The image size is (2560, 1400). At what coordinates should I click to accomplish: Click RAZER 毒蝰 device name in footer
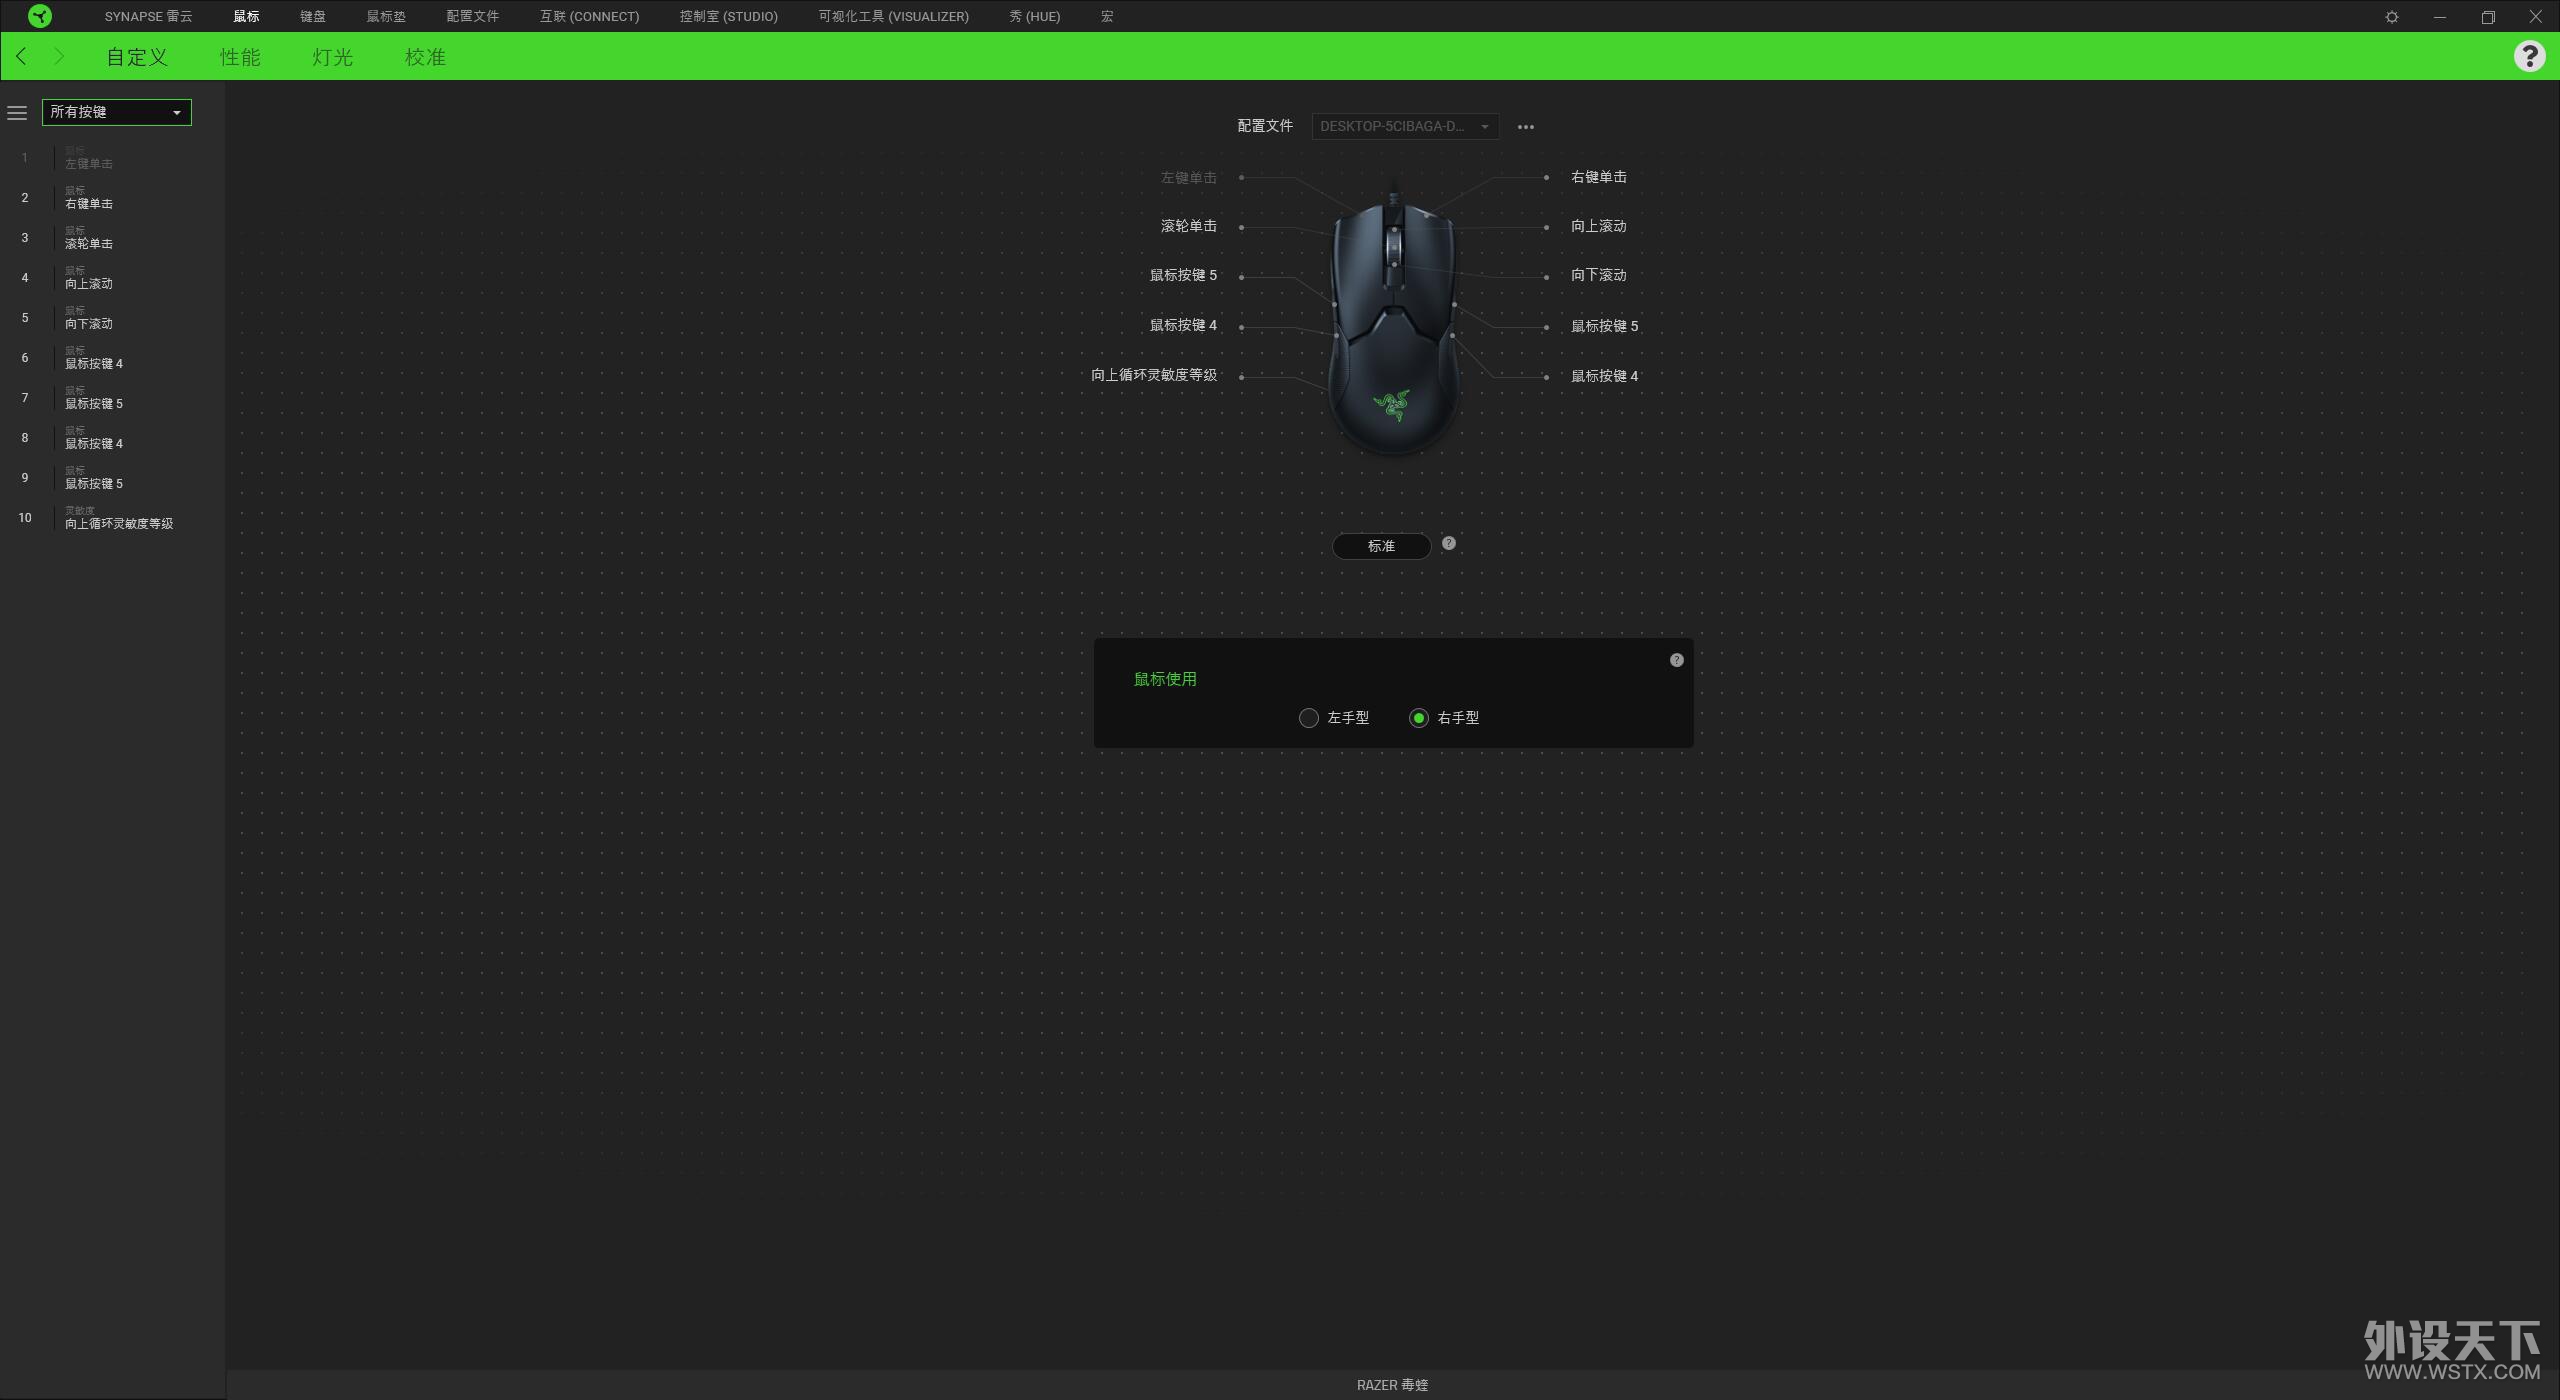click(1392, 1385)
